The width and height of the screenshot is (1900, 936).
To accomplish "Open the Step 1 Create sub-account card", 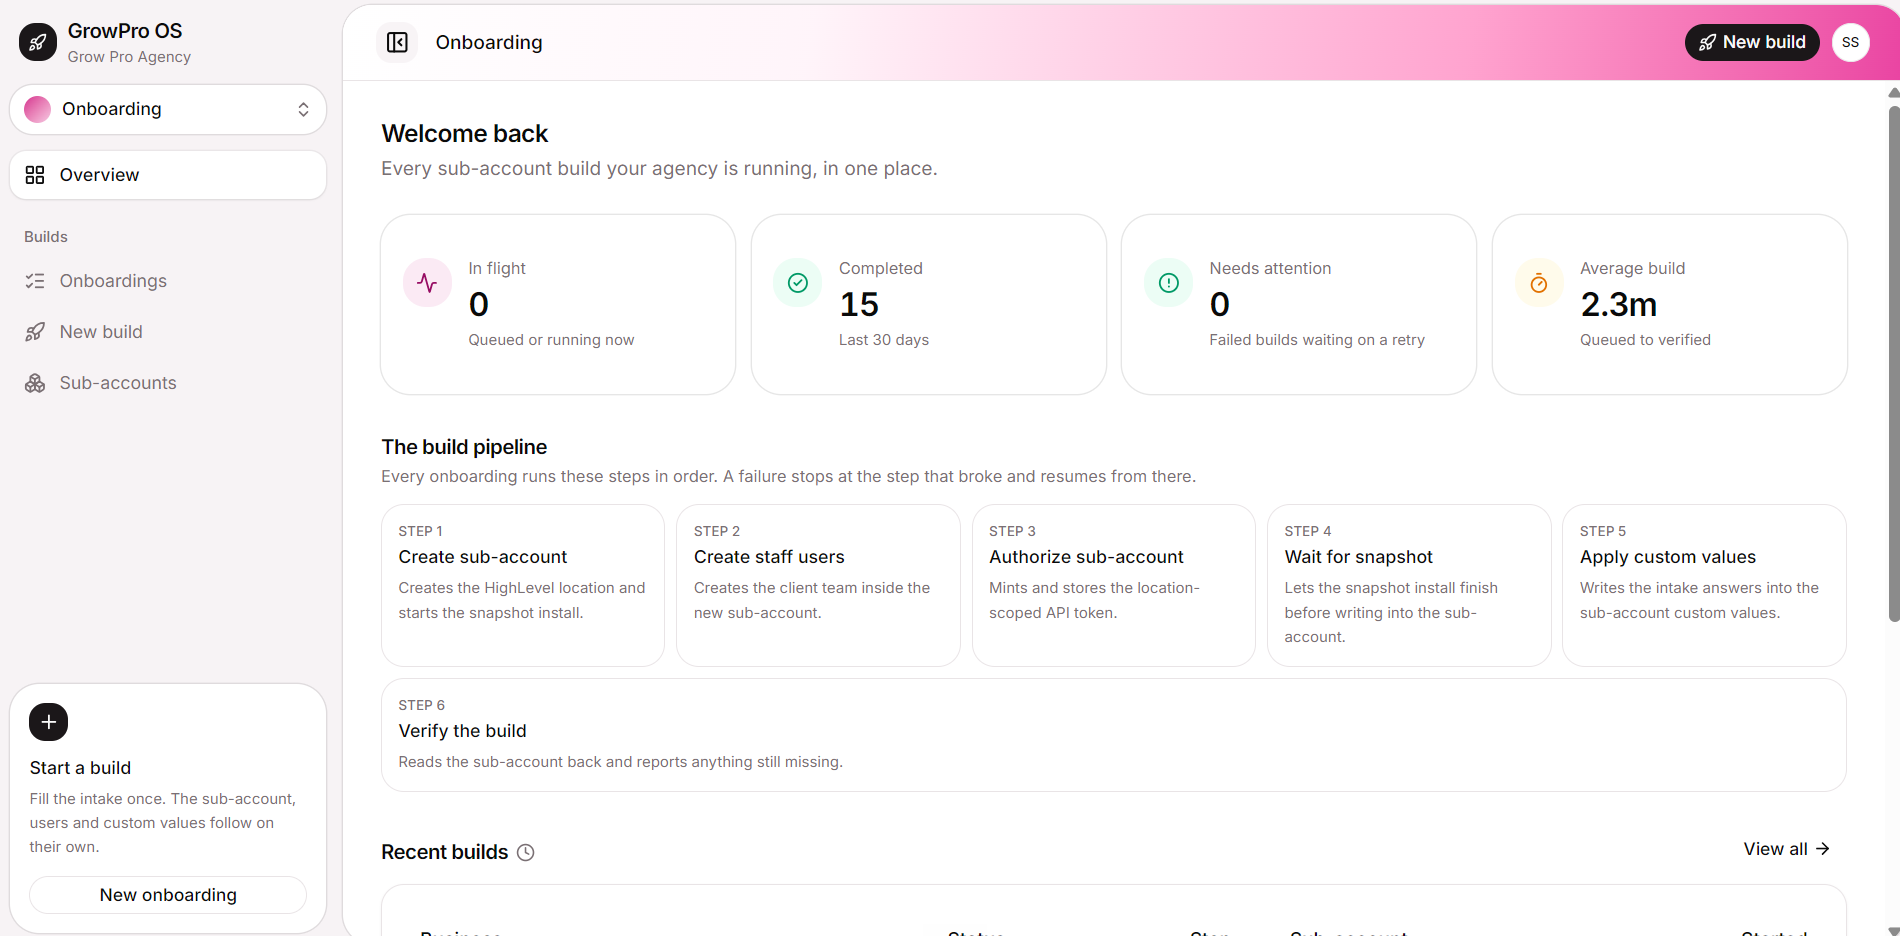I will pos(523,585).
